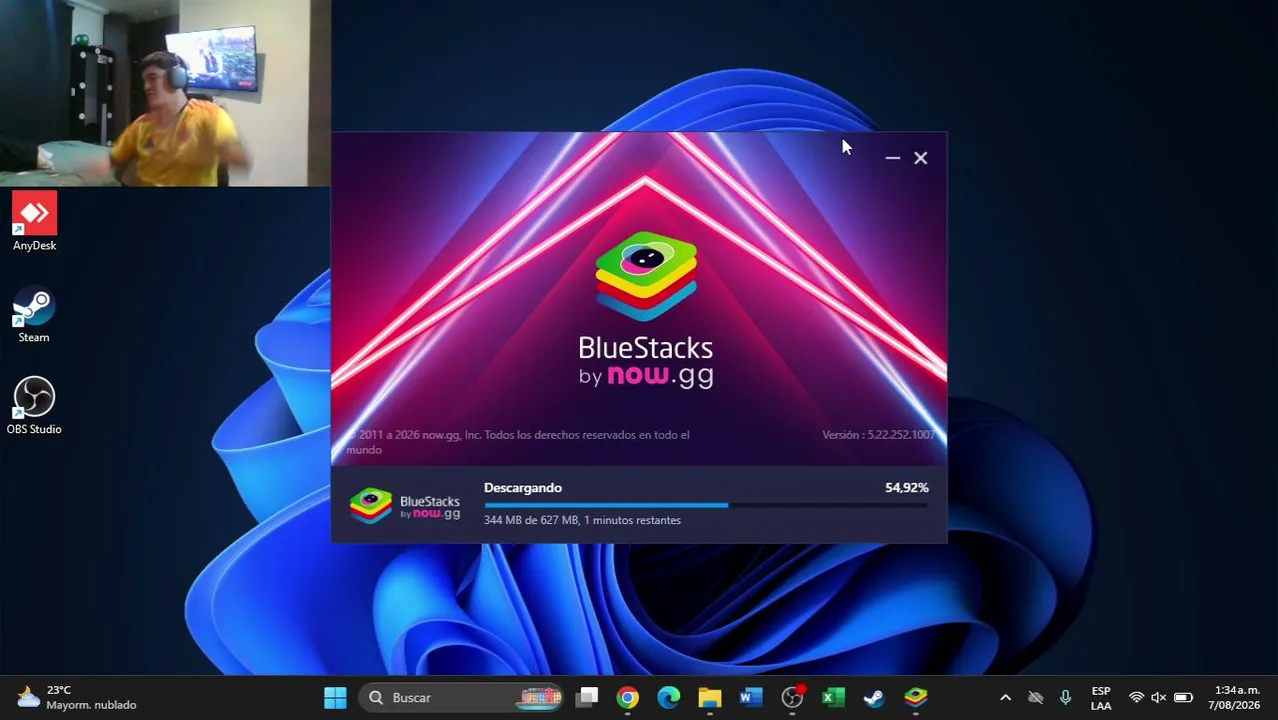
Task: Open Microsoft Word from the taskbar
Action: tap(751, 698)
